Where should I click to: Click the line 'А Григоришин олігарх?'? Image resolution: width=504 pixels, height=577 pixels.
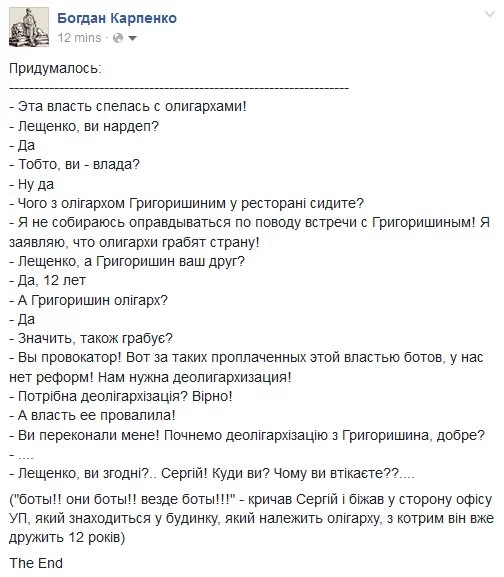[x=88, y=300]
